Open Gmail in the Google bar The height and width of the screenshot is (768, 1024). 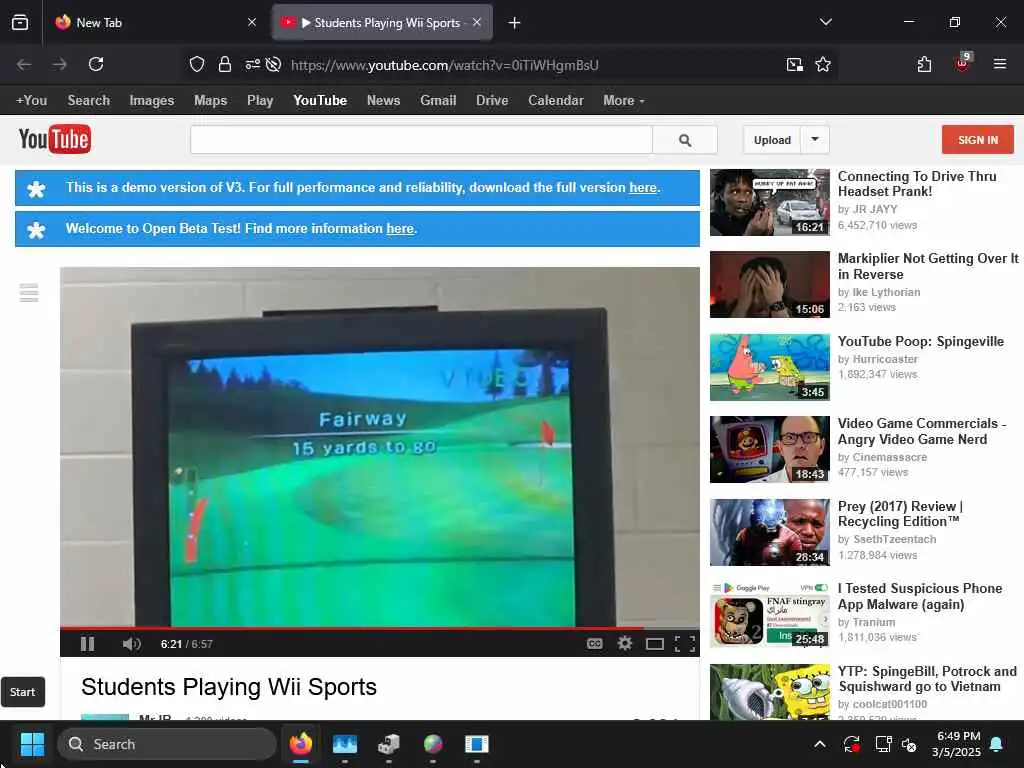click(x=438, y=101)
